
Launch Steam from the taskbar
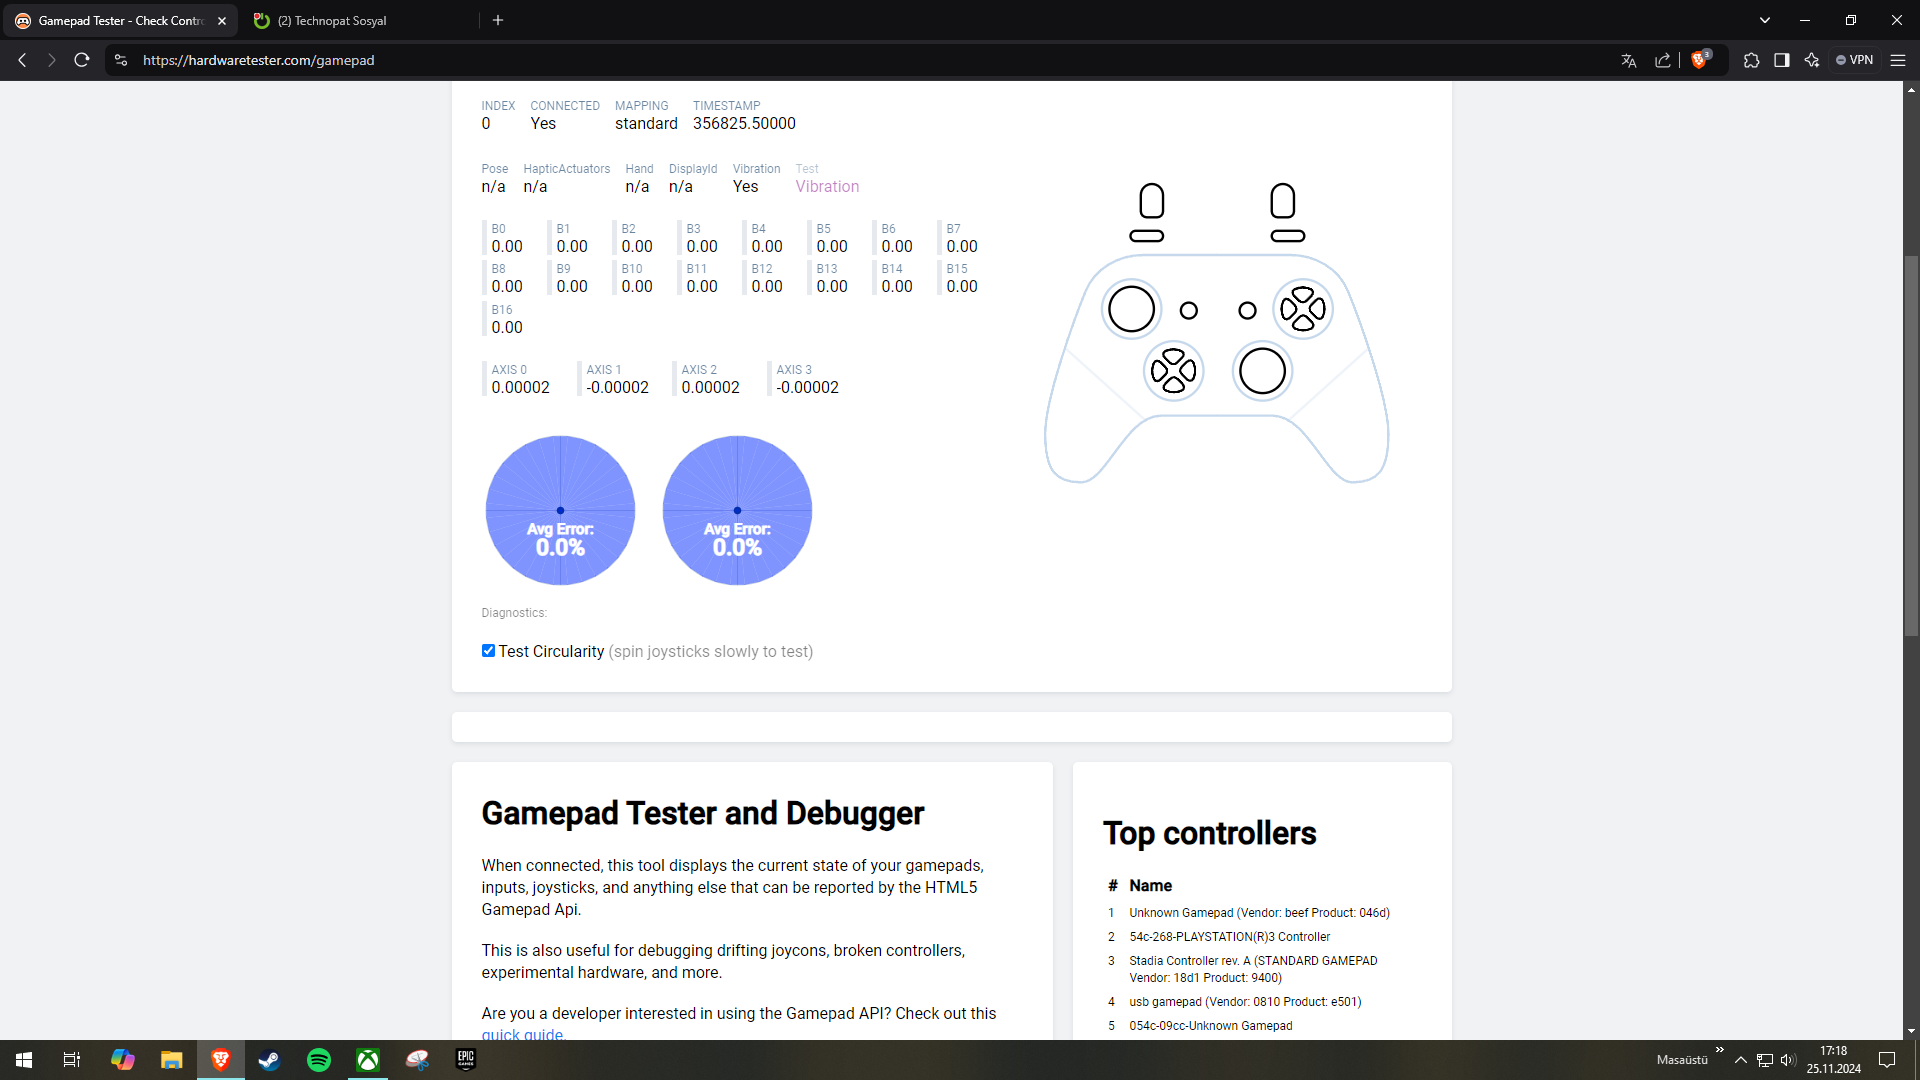coord(269,1060)
